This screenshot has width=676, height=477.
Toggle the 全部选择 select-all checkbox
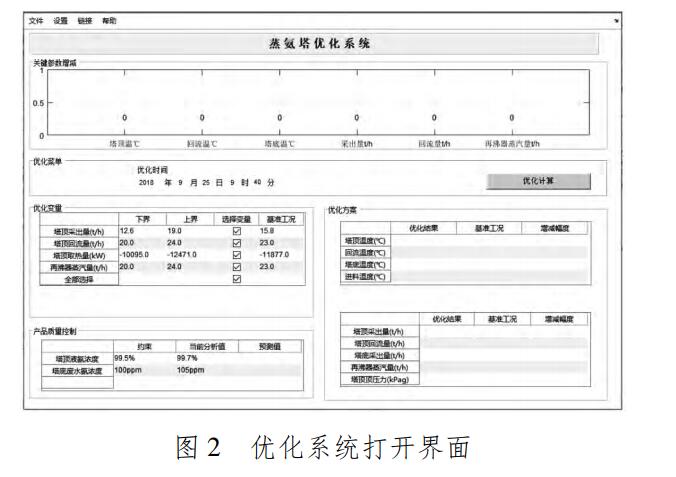coord(236,279)
